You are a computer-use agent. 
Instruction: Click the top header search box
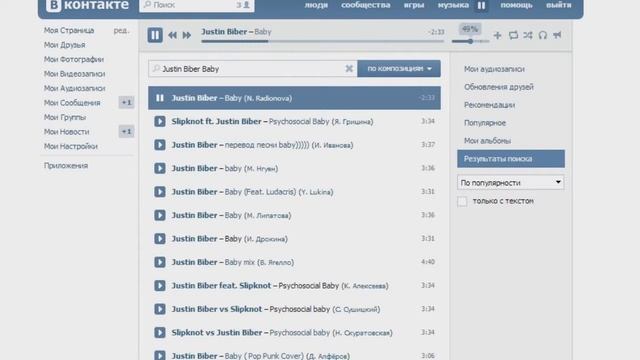click(196, 5)
